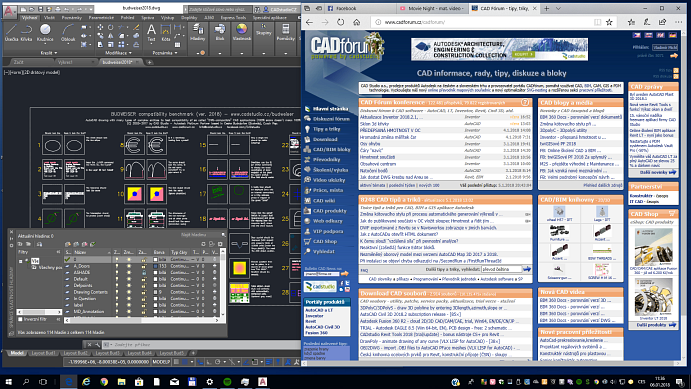Toggle lock for ASHADE layer
691x389 pixels.
click(143, 273)
